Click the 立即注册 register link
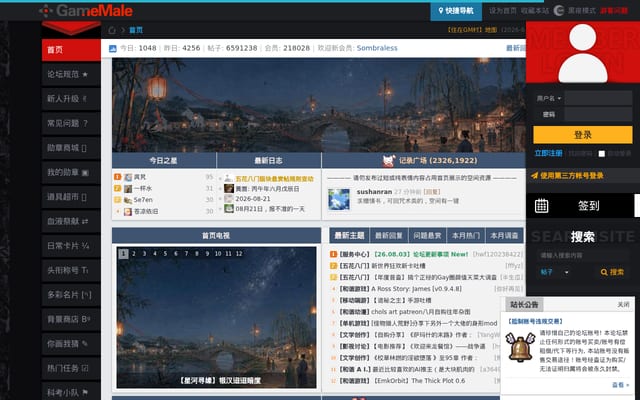The image size is (640, 400). [548, 153]
